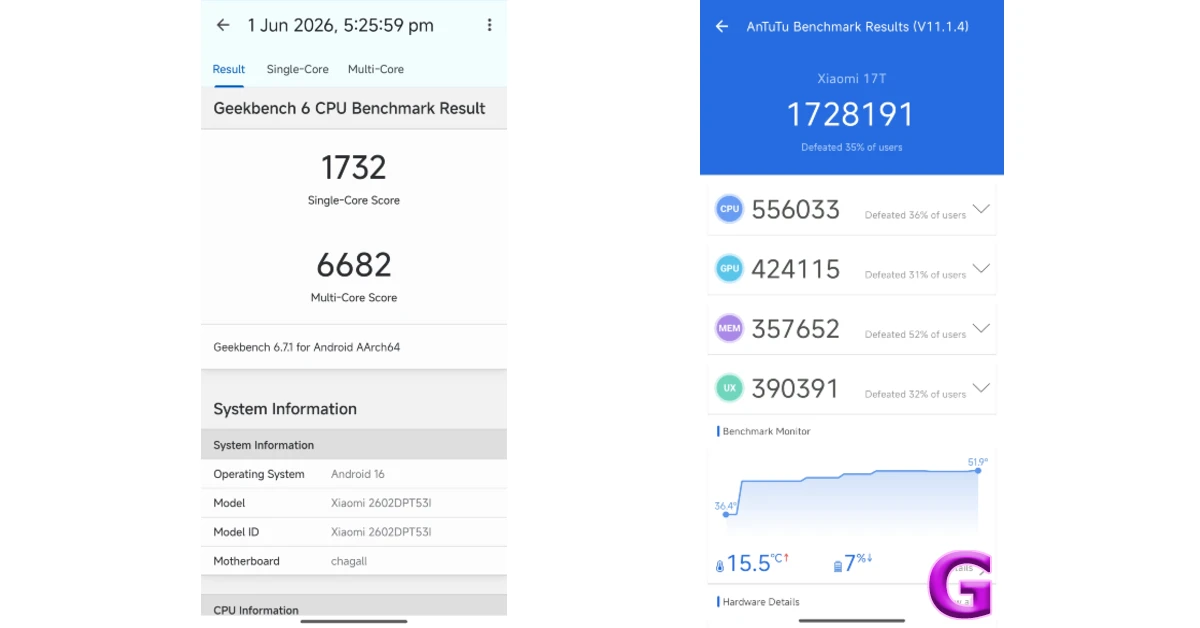Switch to the Single-Core tab
This screenshot has height=628, width=1200.
coord(298,69)
